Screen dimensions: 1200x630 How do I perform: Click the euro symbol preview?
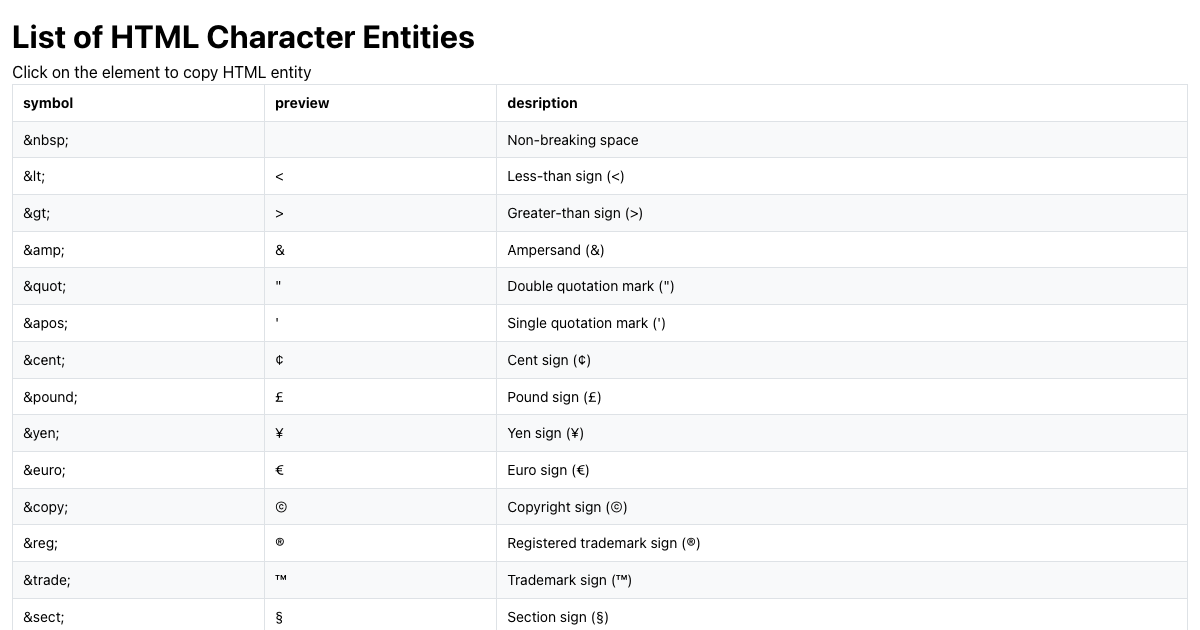280,470
